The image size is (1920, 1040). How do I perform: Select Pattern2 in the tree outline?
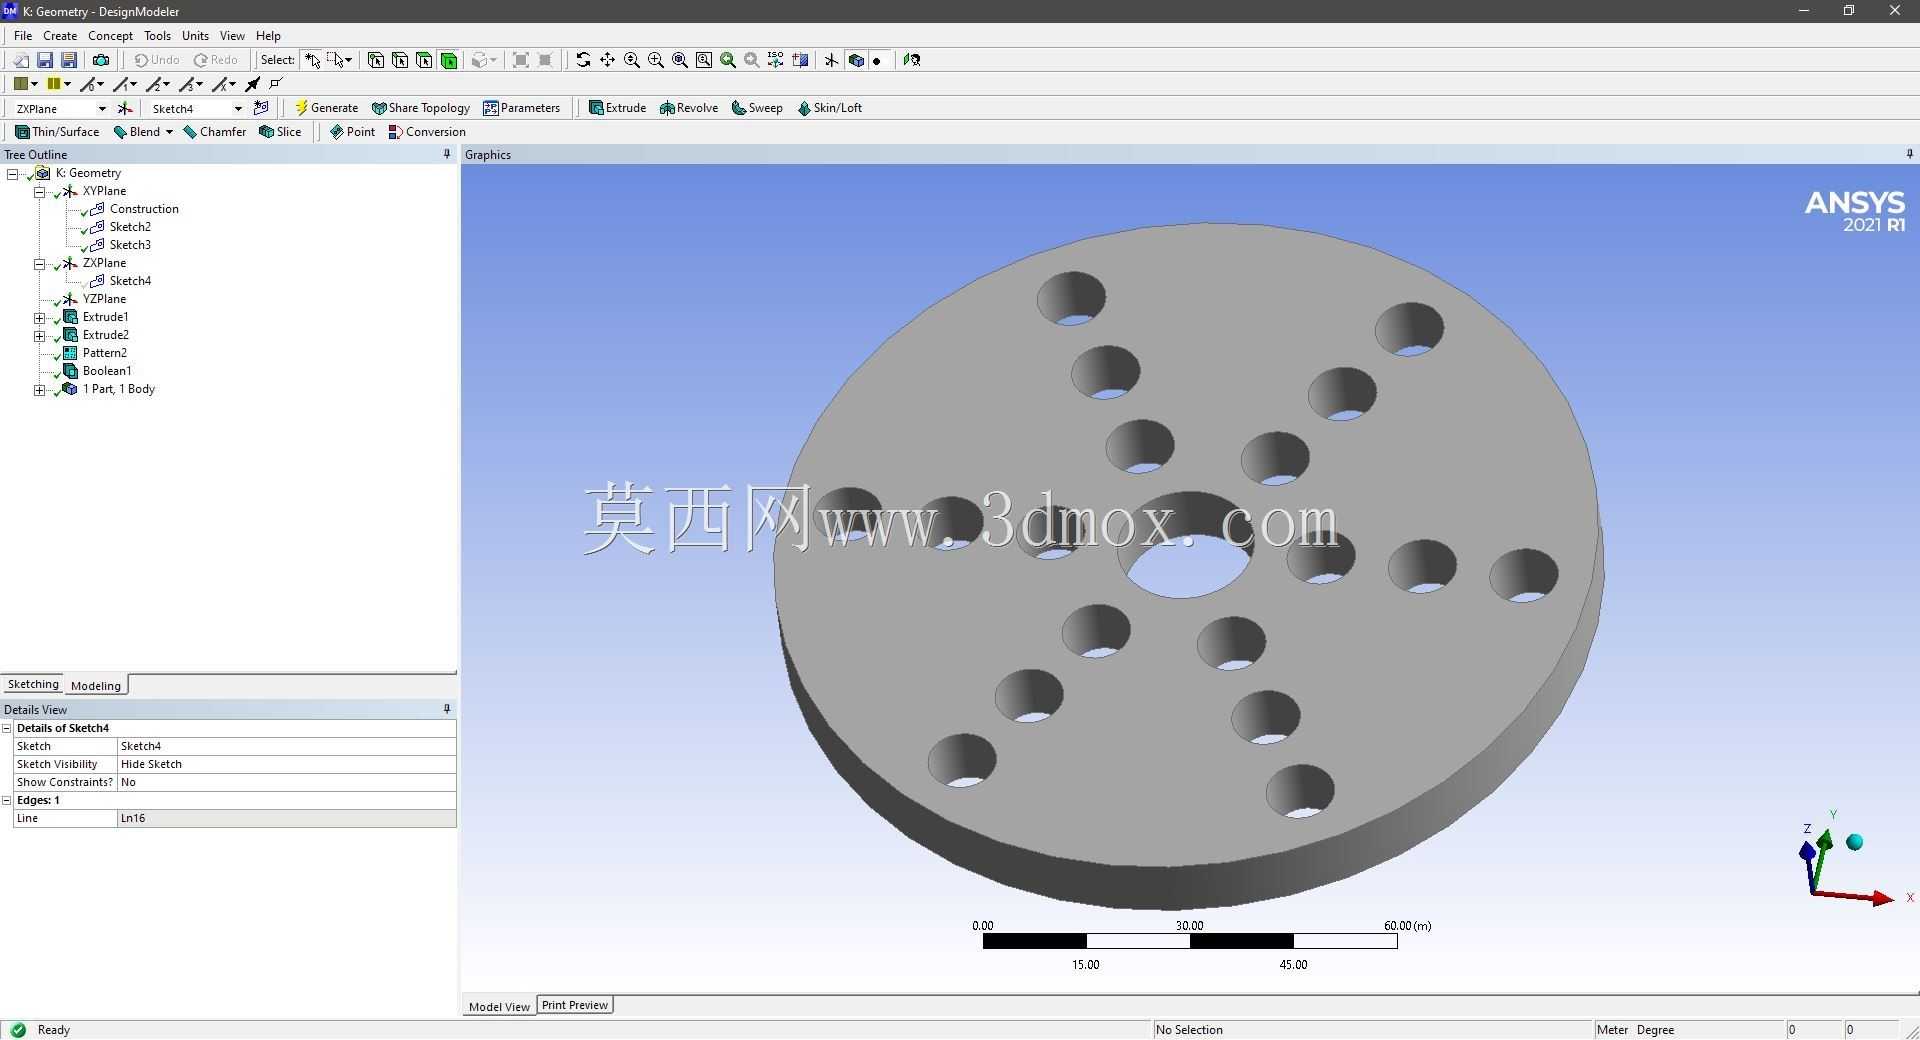[104, 353]
